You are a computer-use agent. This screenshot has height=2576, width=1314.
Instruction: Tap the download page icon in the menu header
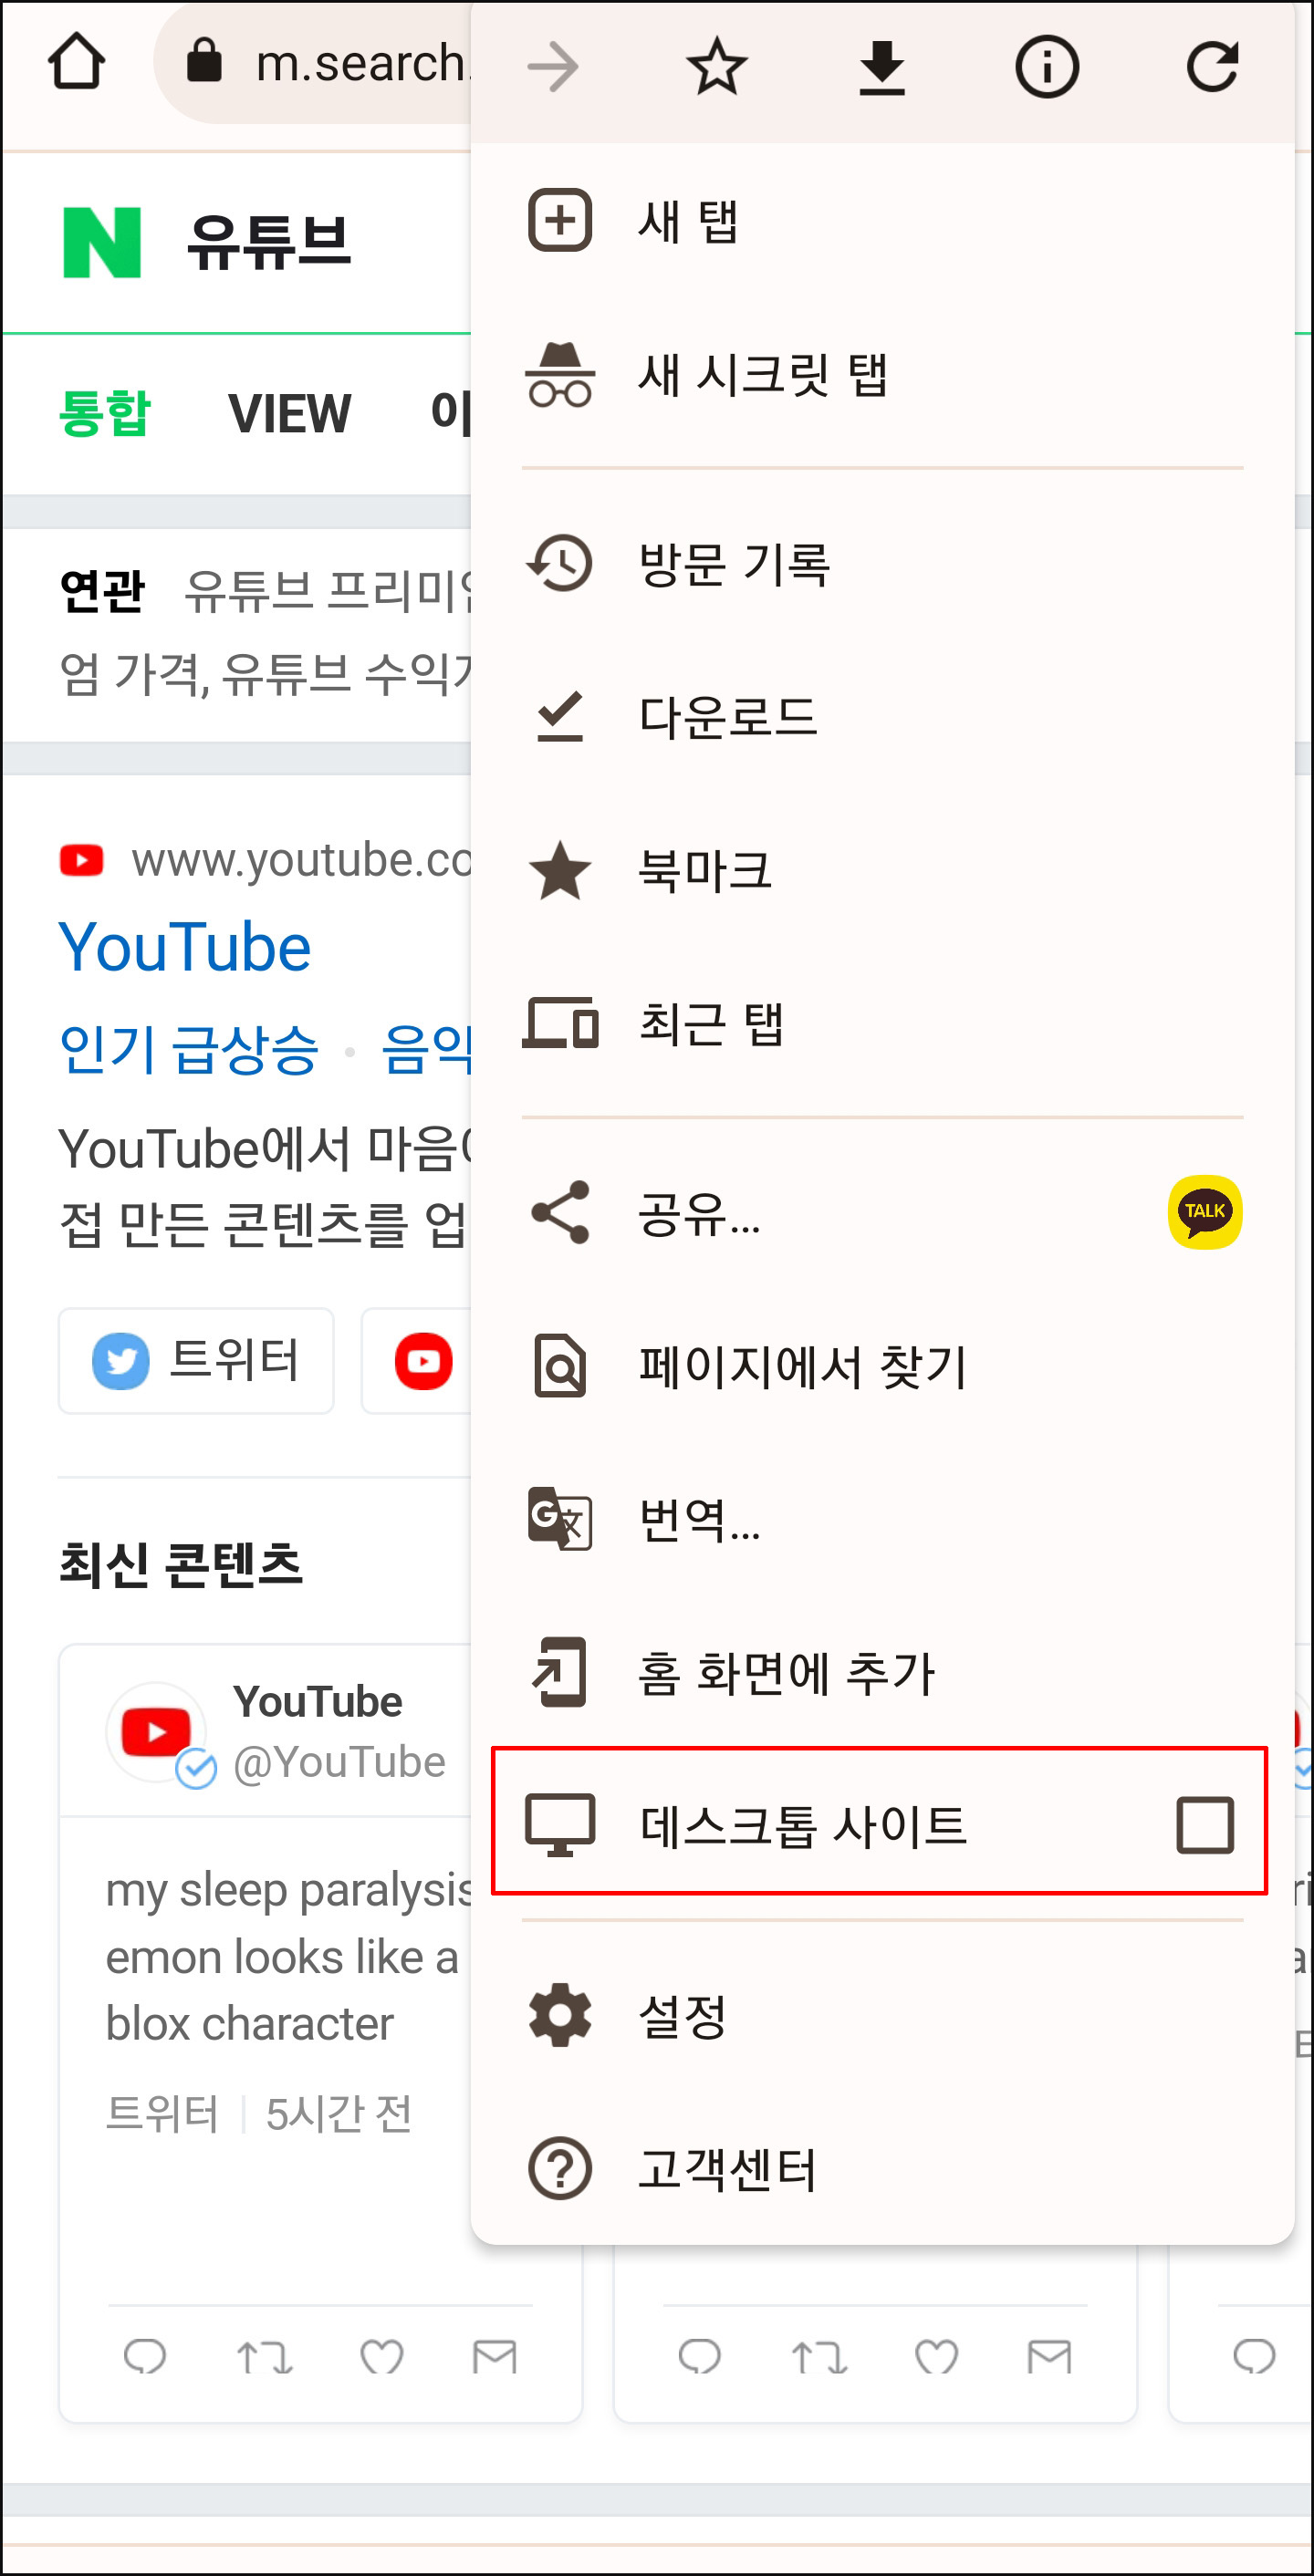[x=882, y=68]
